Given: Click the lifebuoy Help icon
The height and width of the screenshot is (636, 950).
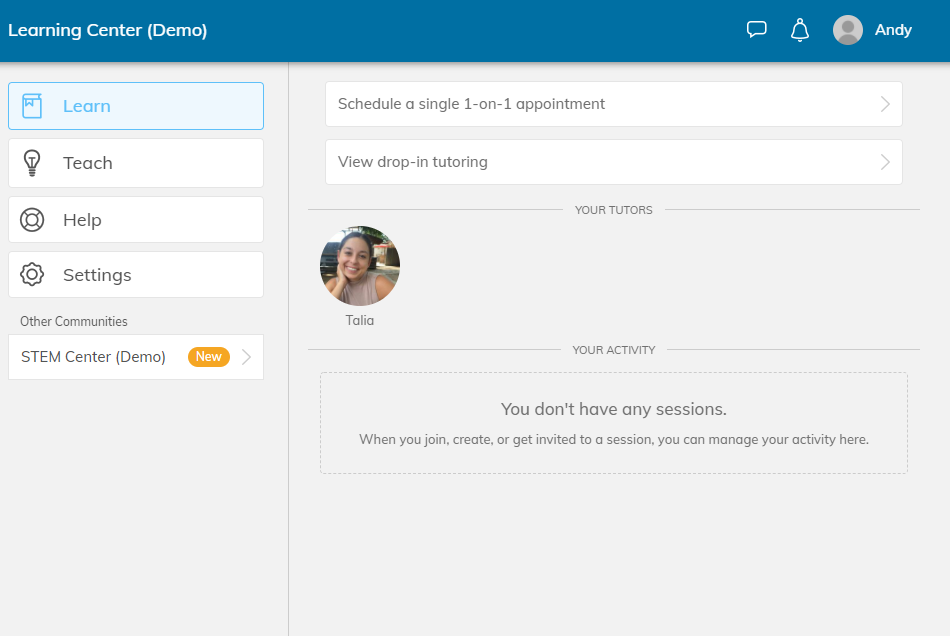Looking at the screenshot, I should click(32, 220).
